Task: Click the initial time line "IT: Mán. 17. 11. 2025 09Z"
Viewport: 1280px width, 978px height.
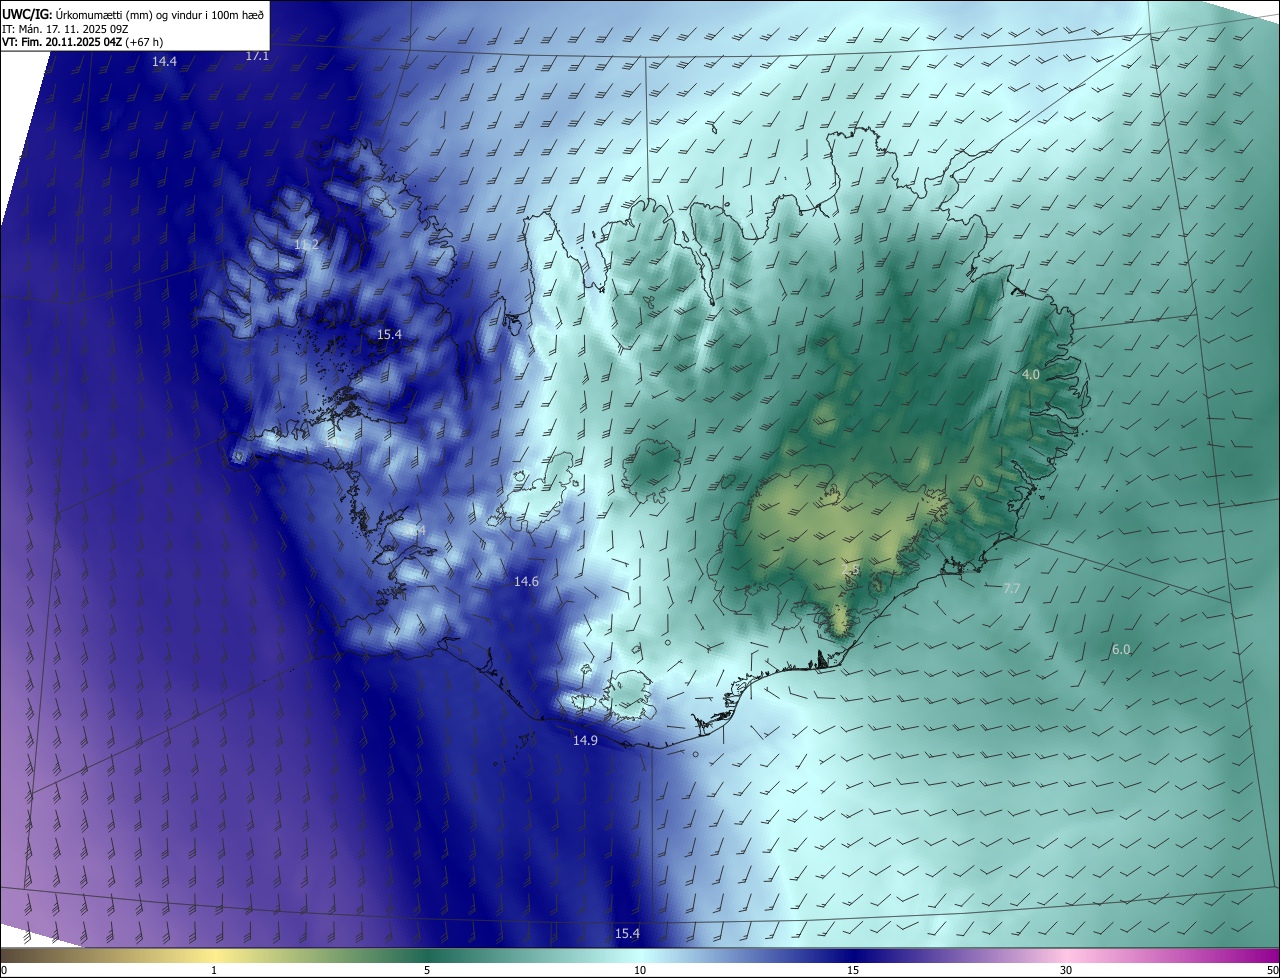Action: click(65, 28)
